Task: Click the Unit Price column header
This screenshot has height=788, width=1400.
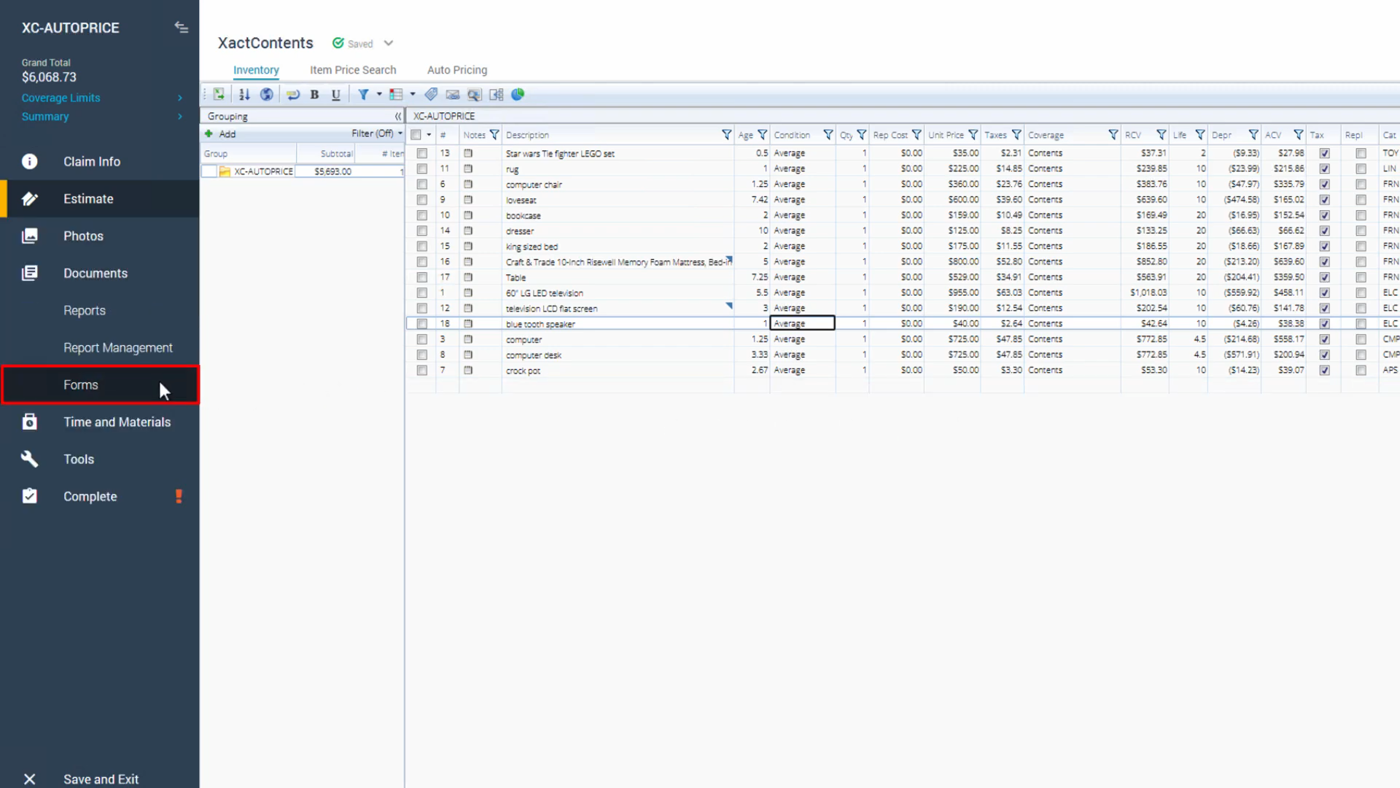Action: 946,135
